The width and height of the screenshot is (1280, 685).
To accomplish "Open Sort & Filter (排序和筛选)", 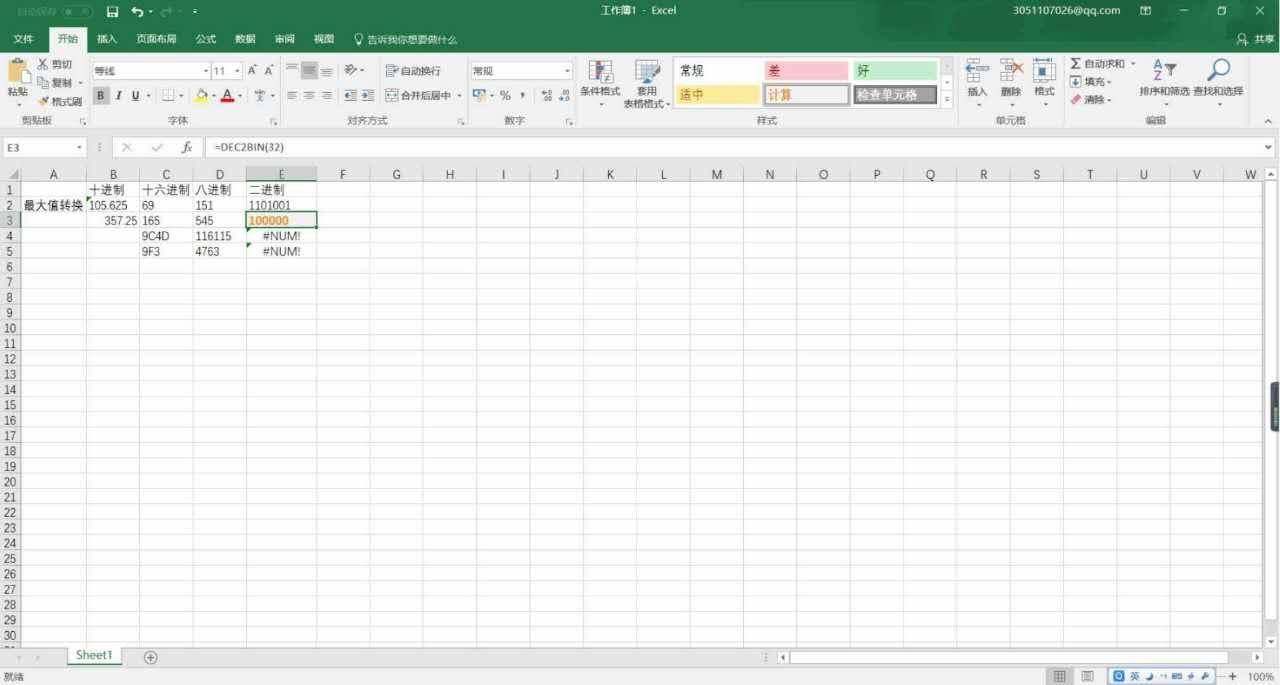I will [x=1165, y=84].
